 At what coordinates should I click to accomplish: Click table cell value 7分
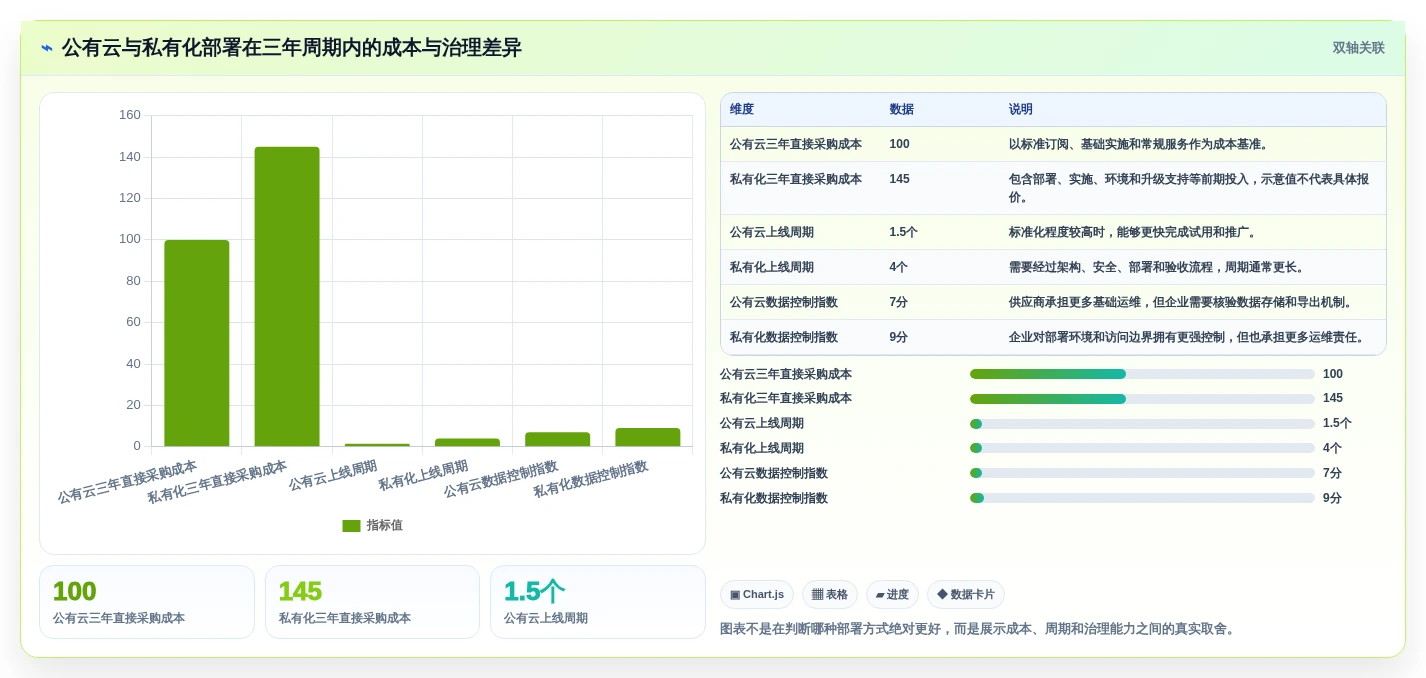(899, 302)
